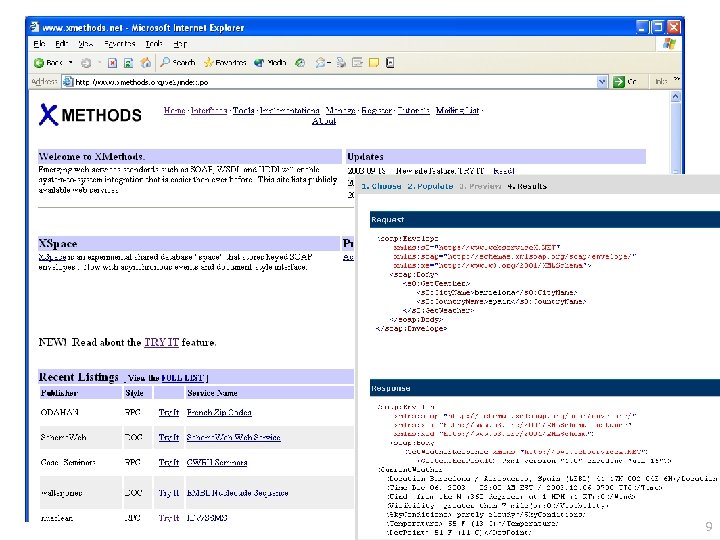720x540 pixels.
Task: Go back using the green Back button
Action: (48, 63)
